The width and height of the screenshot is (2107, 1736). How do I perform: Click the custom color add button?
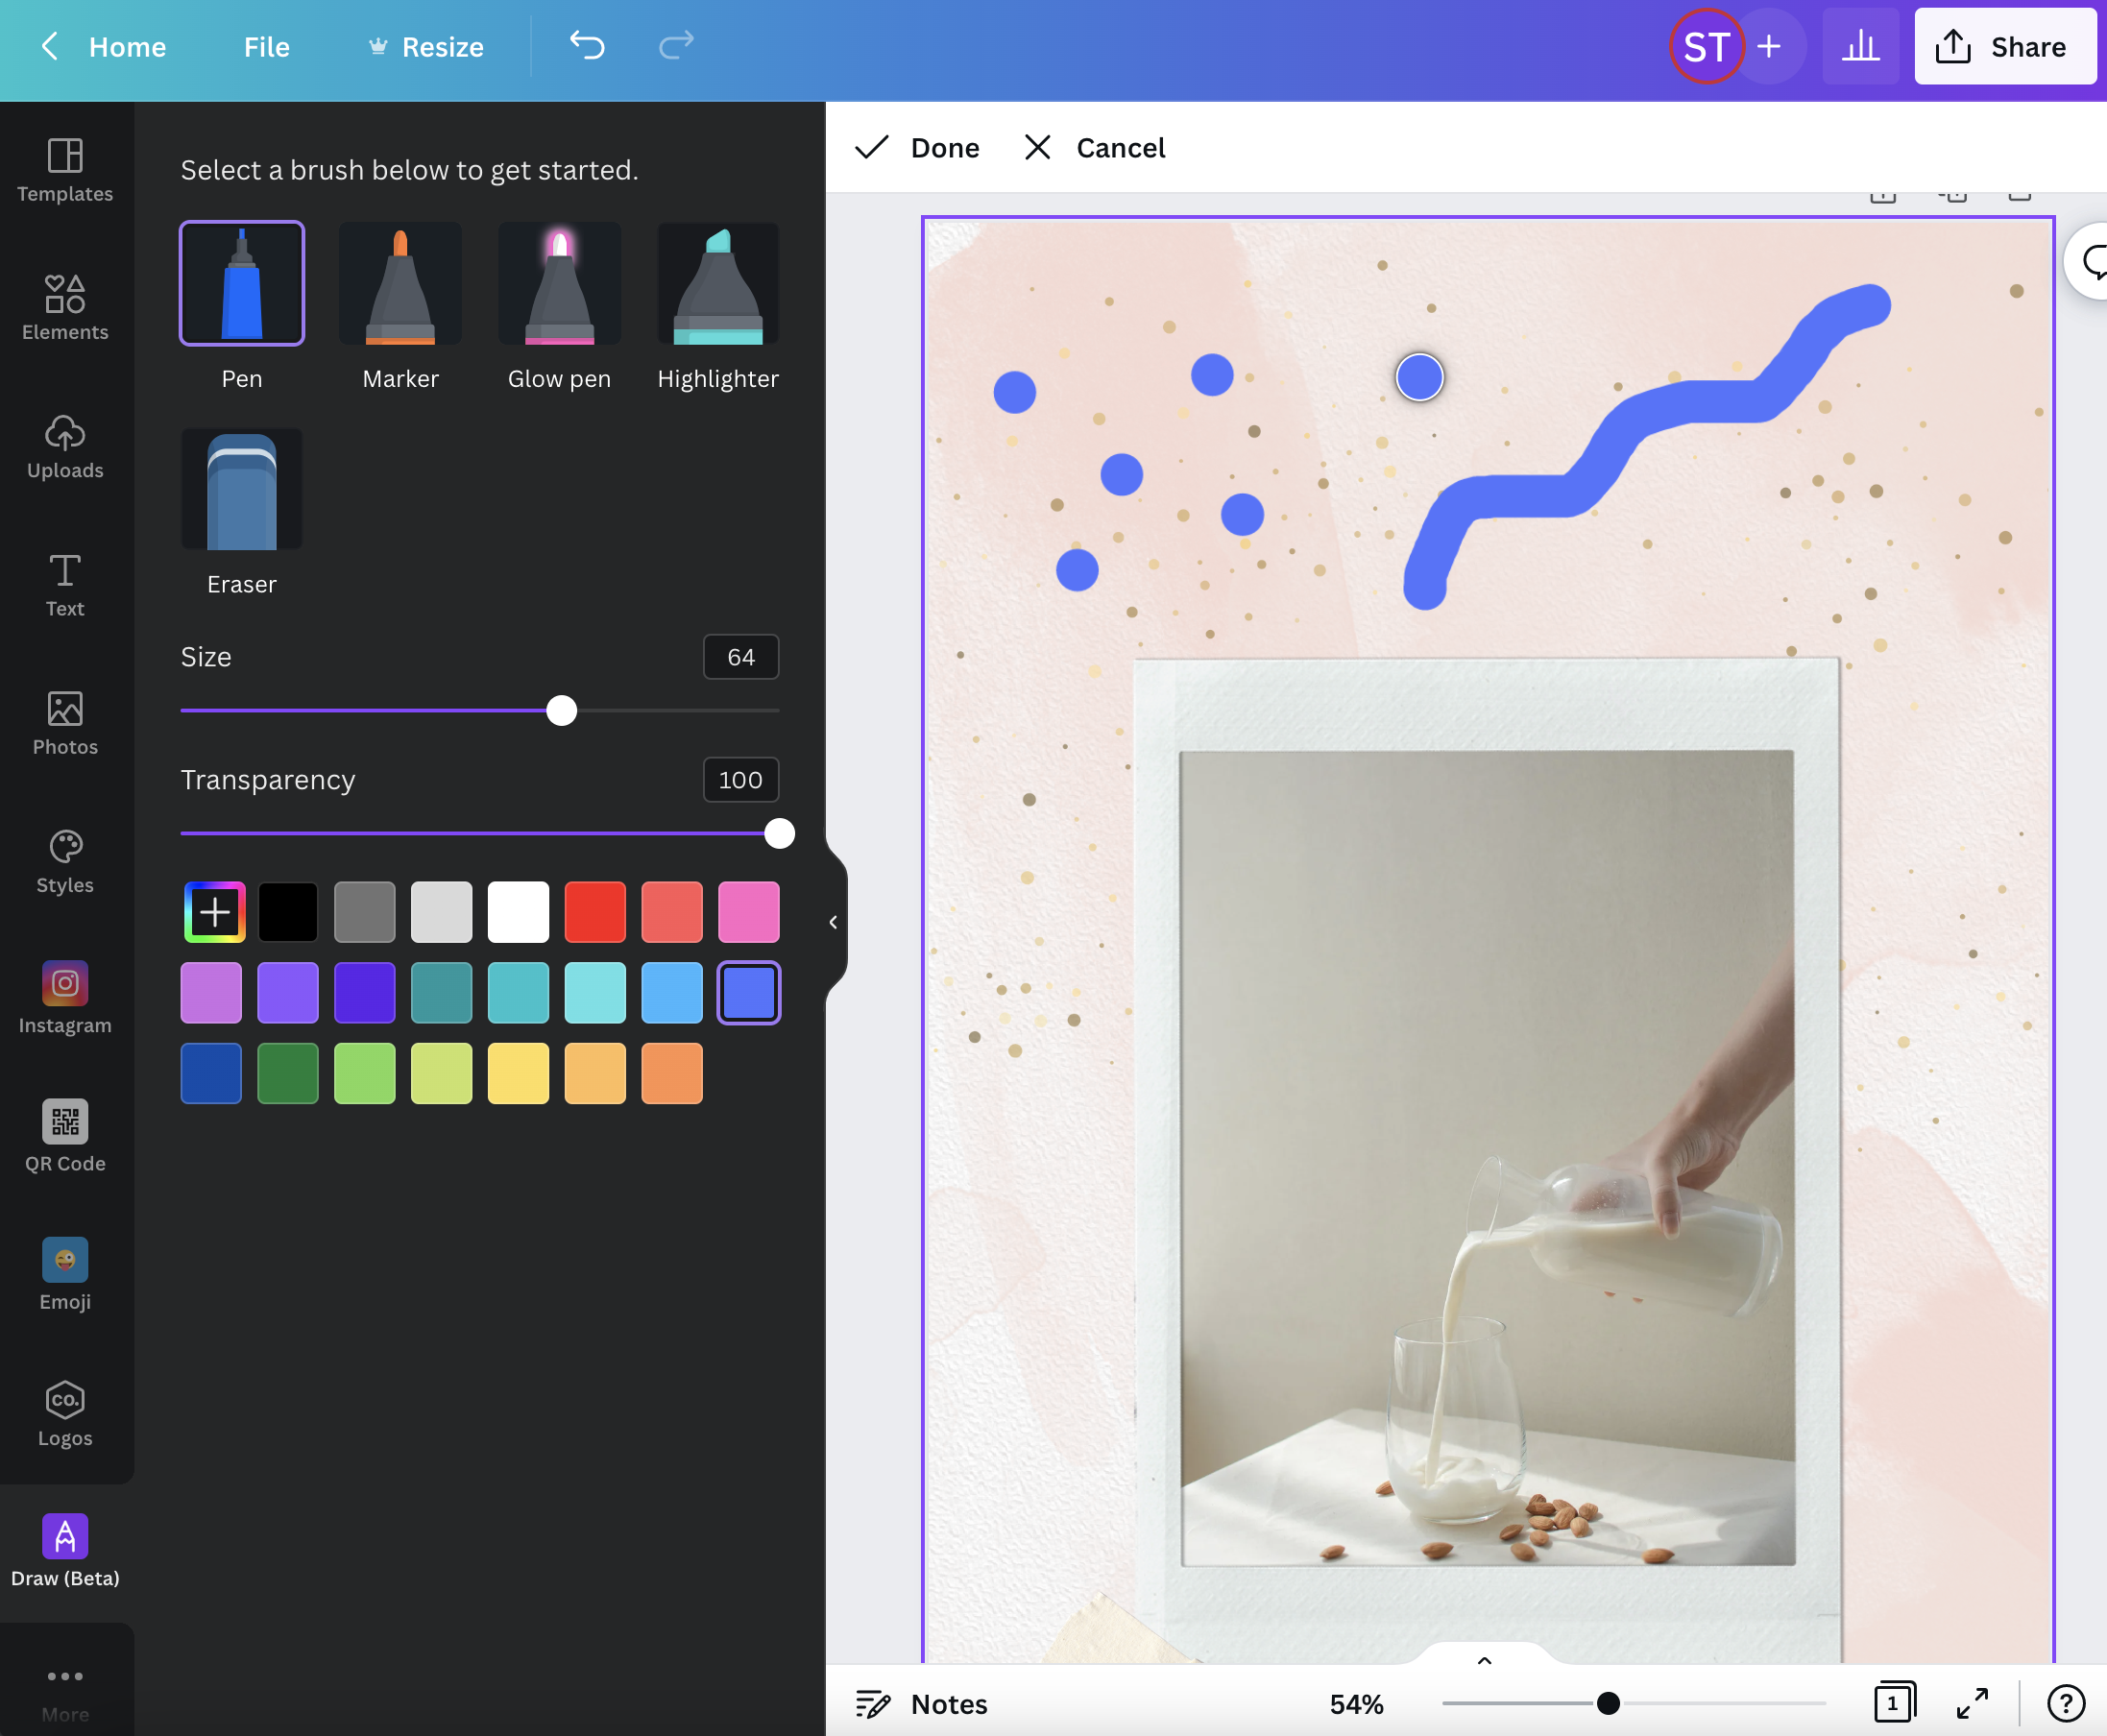(x=211, y=912)
